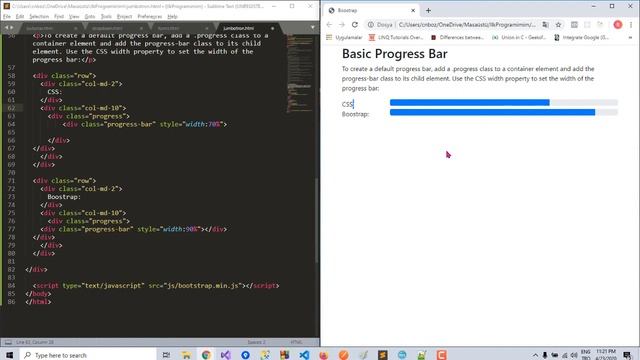
Task: Click the Basic Progress Bar heading
Action: click(395, 54)
